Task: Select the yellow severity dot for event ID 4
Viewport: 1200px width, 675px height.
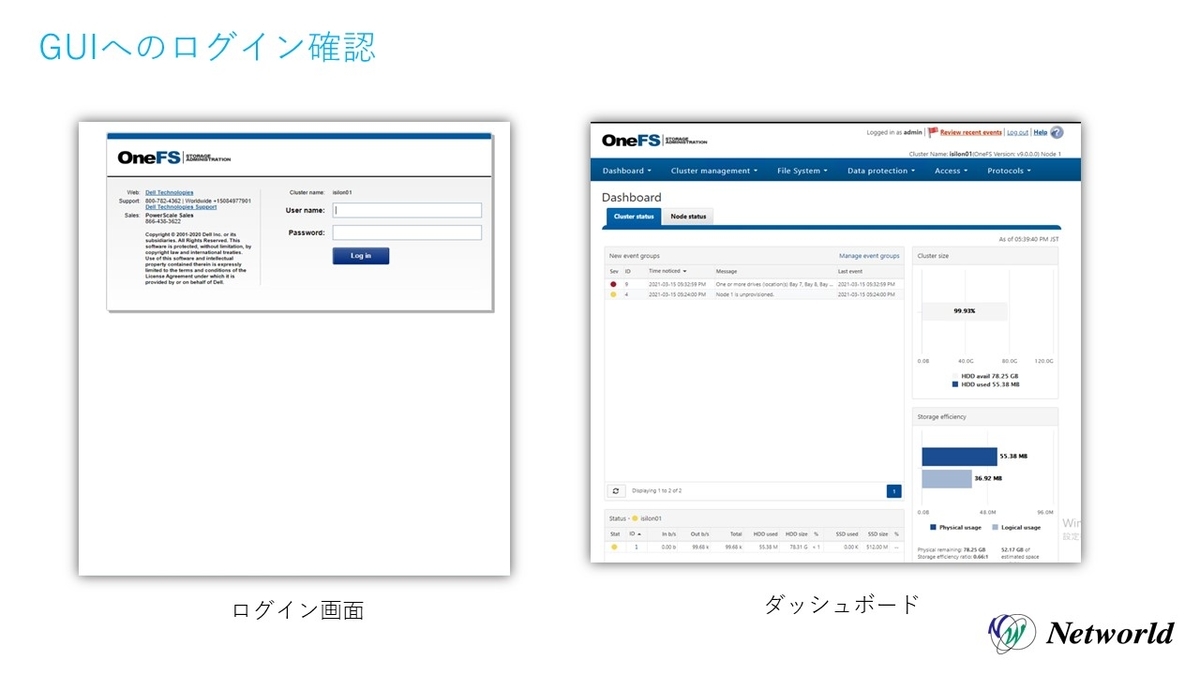Action: pos(613,295)
